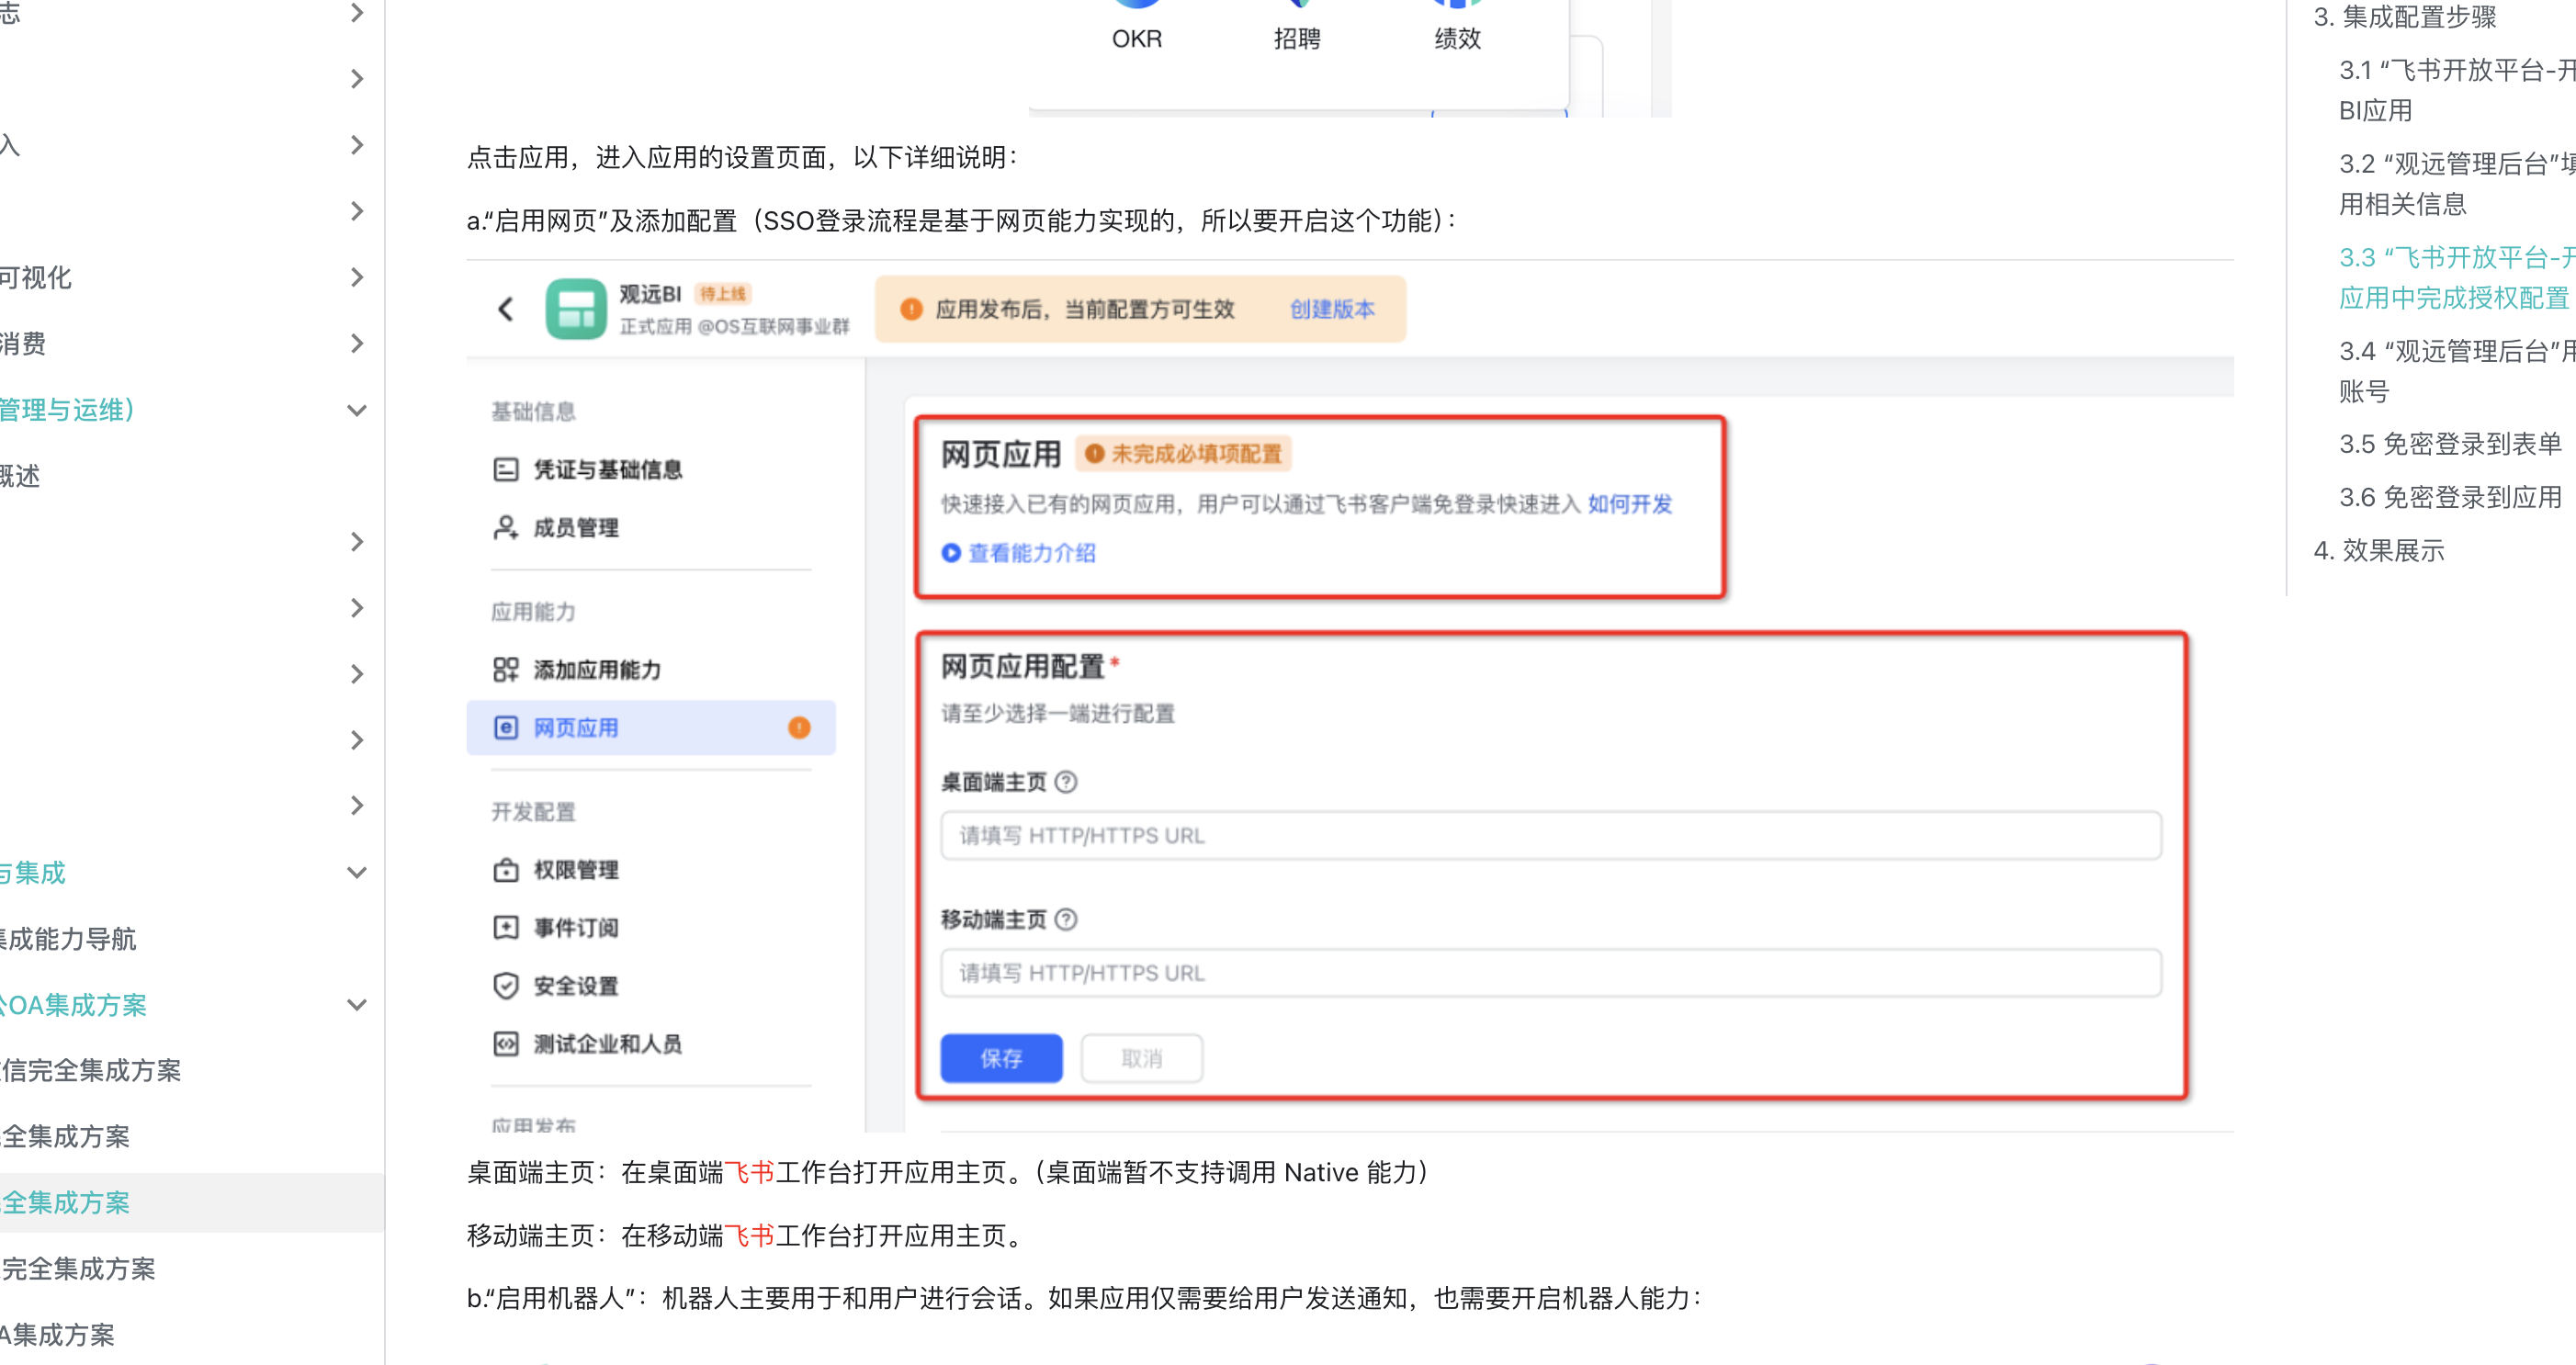
Task: Collapse the OA集成方案 chevron in sidebar
Action: click(x=357, y=1004)
